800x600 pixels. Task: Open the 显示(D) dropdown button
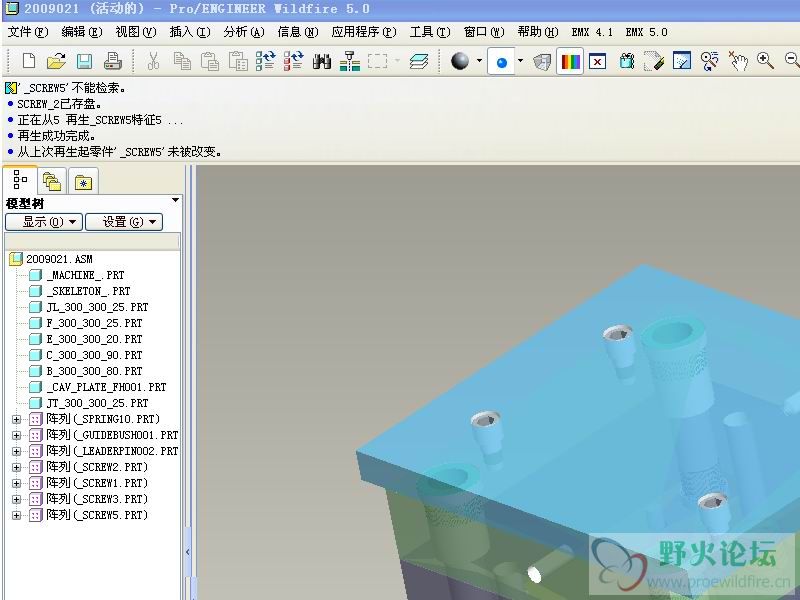pos(43,222)
